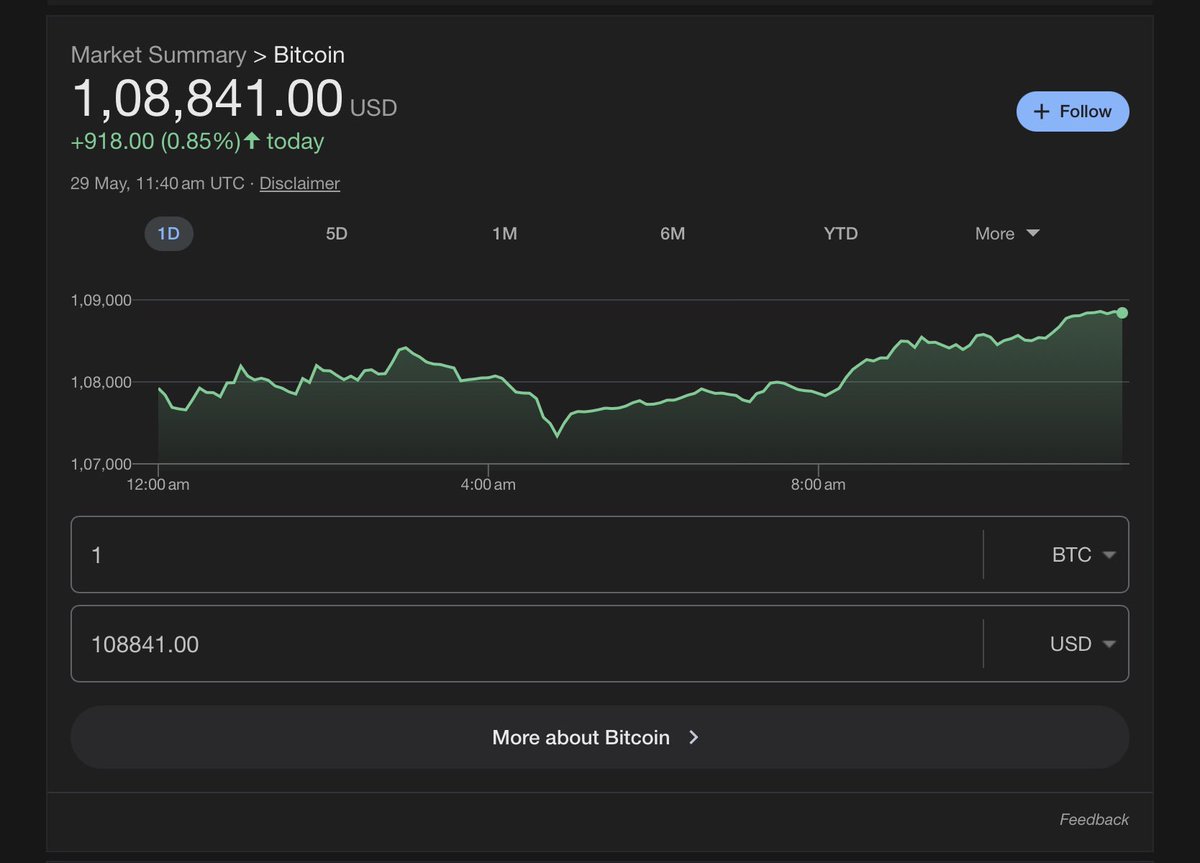The height and width of the screenshot is (863, 1200).
Task: Click the chevron in More about Bitcoin
Action: tap(694, 738)
